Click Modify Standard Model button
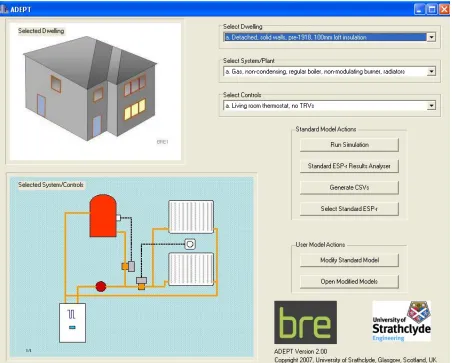This screenshot has height=363, width=452. pyautogui.click(x=349, y=260)
